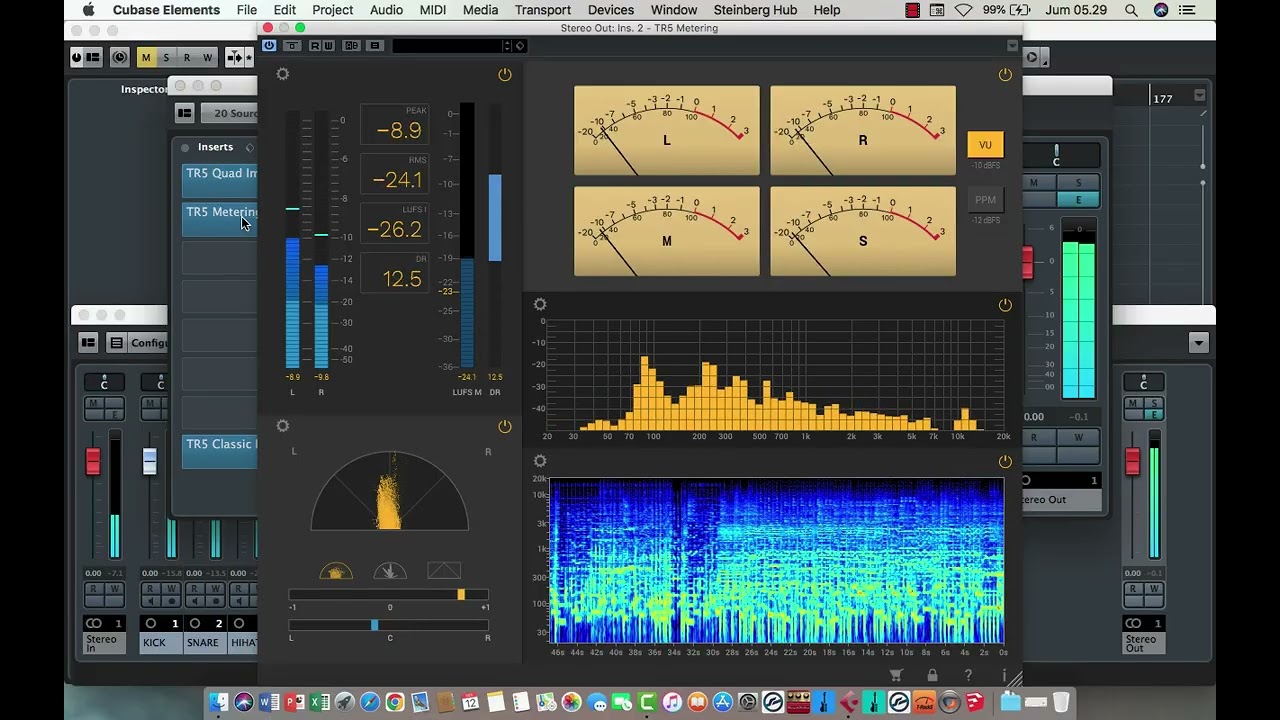This screenshot has height=720, width=1280.
Task: Toggle the plugin activate power button in header
Action: point(269,46)
